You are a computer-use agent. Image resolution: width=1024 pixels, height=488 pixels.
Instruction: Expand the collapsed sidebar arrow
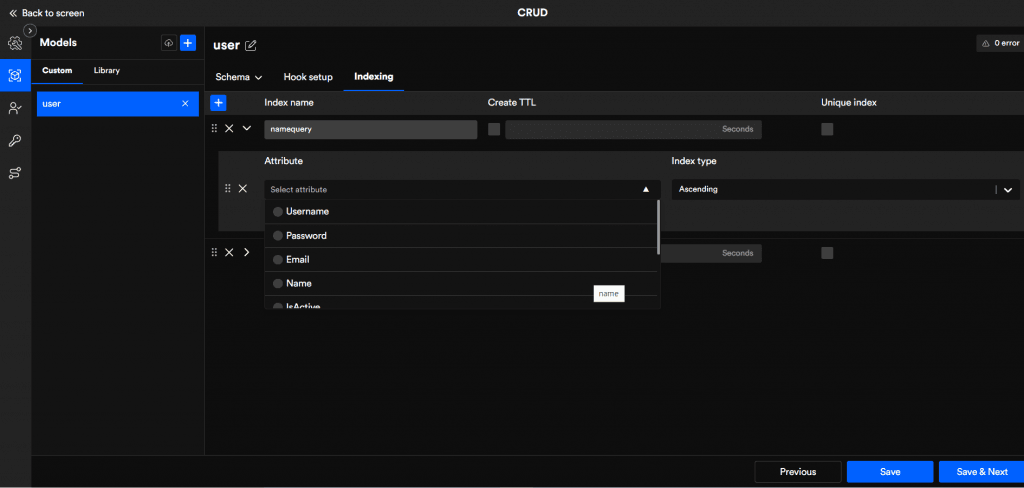pyautogui.click(x=29, y=31)
